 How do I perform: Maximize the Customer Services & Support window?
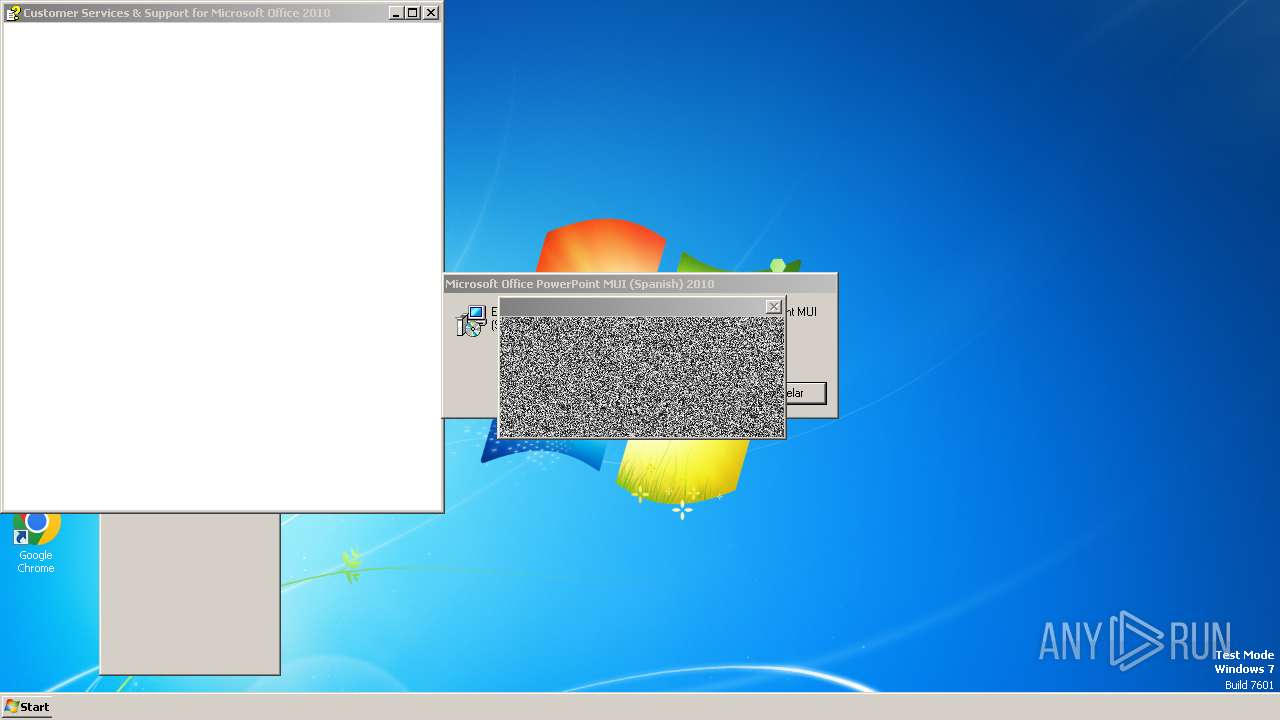tap(413, 13)
